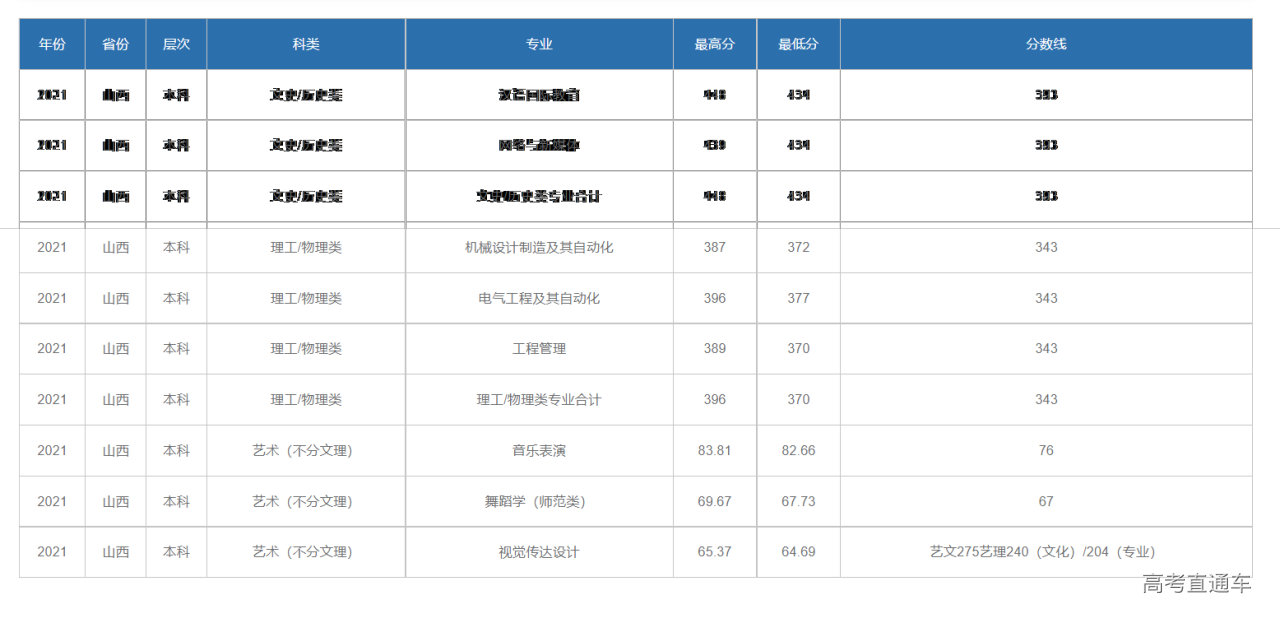Click the 层次 header cell
The height and width of the screenshot is (623, 1280).
click(176, 44)
